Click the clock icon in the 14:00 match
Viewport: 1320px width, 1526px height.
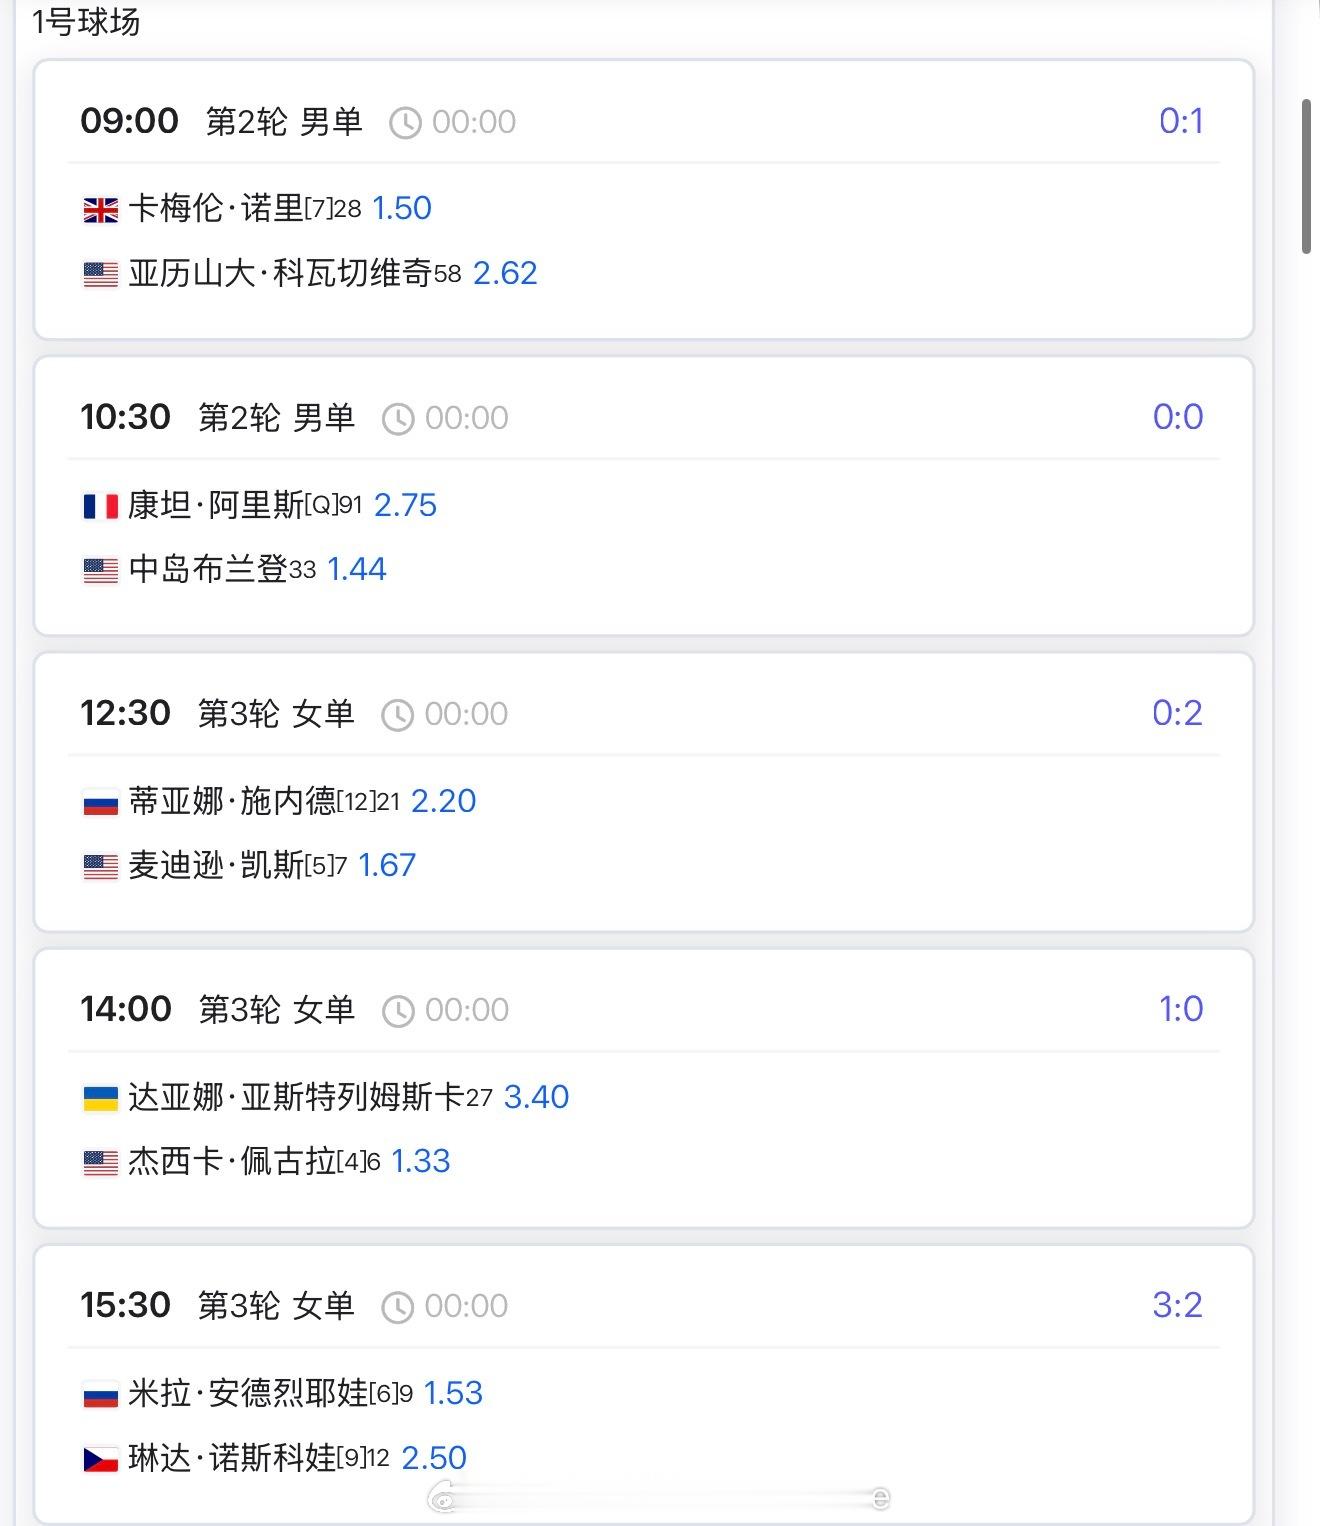coord(398,1011)
